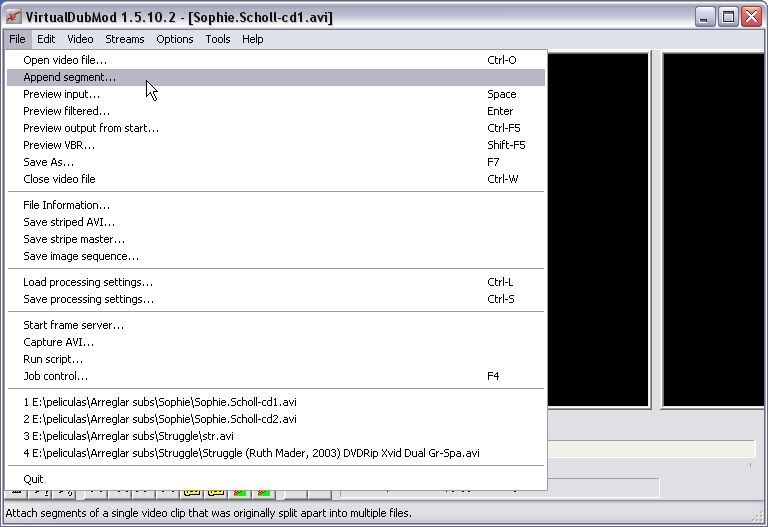Open the Tools menu

(218, 39)
